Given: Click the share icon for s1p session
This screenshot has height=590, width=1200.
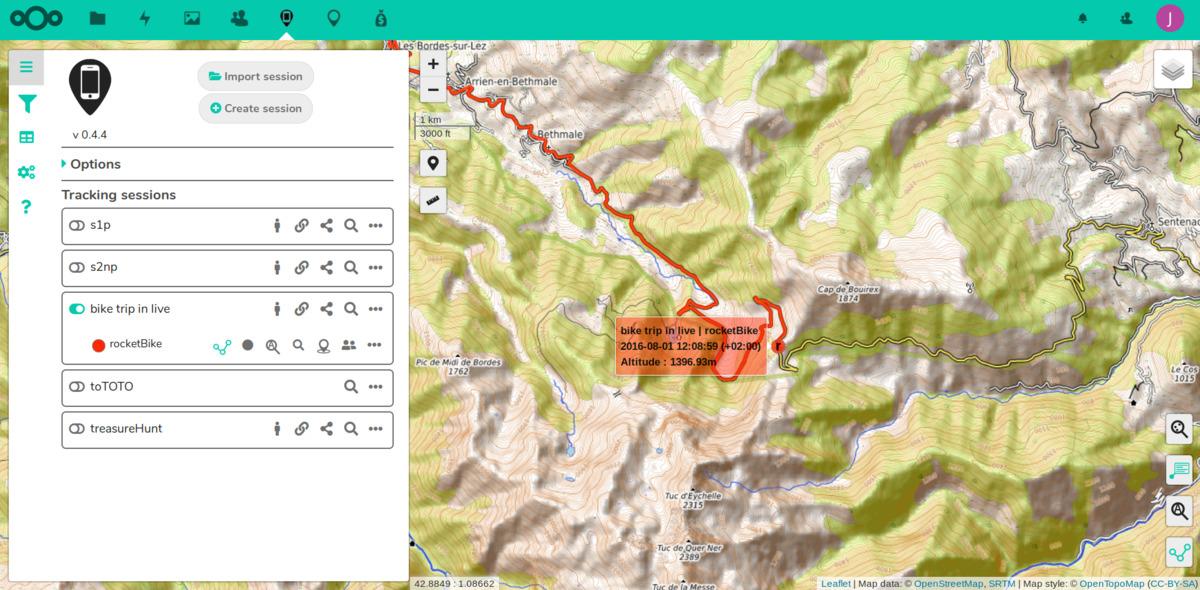Looking at the screenshot, I should coord(326,226).
